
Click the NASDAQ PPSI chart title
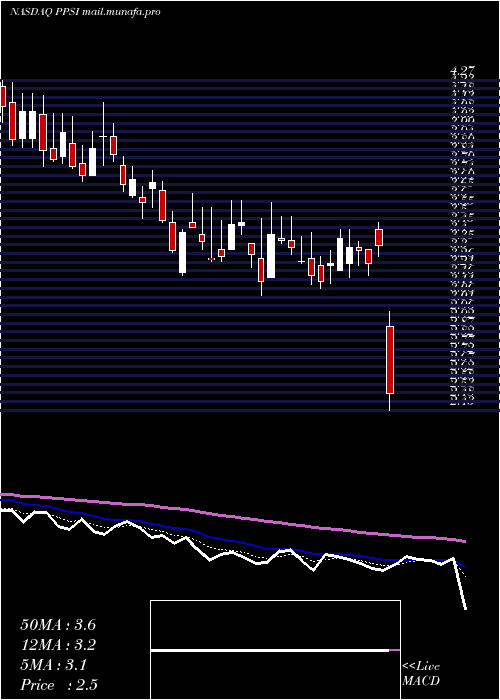tap(85, 12)
